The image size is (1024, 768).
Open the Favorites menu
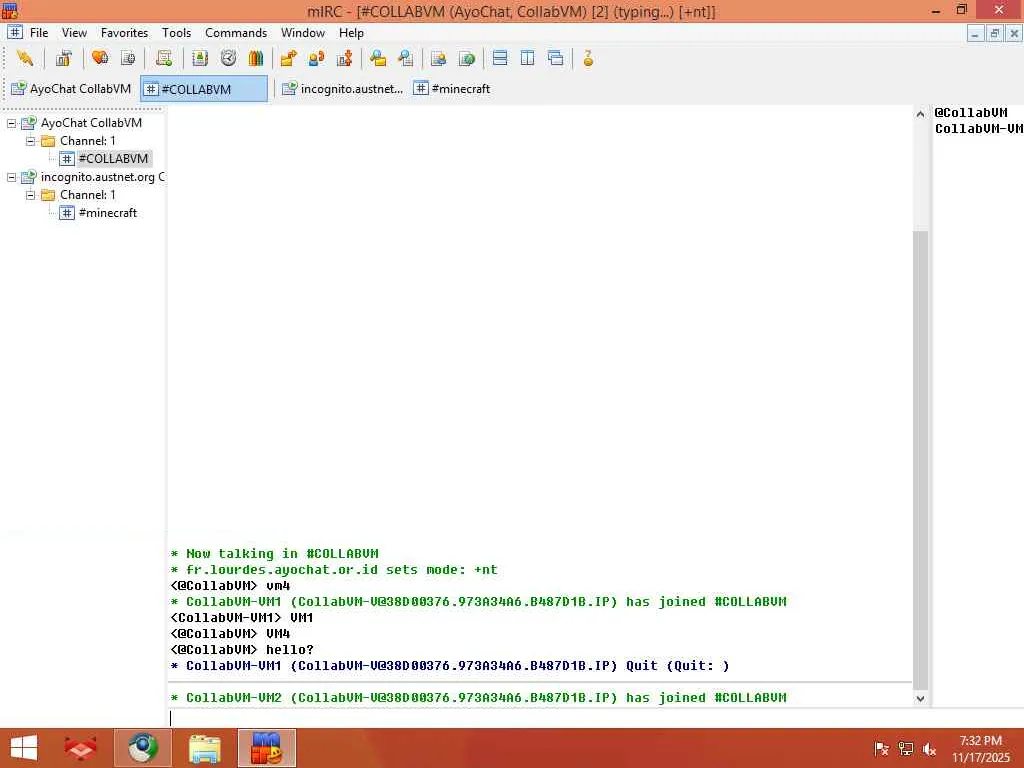124,33
